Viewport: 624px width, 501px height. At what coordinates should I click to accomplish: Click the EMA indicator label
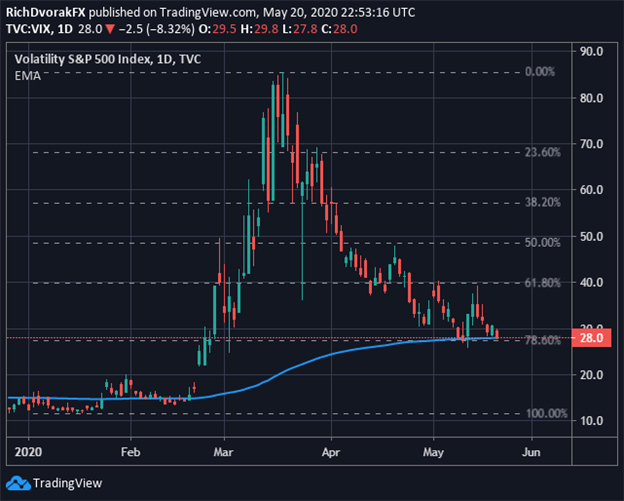tap(27, 76)
